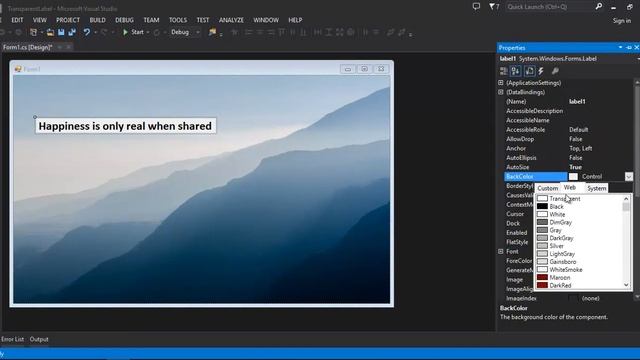
Task: Click the Property Pages wrench icon
Action: 555,71
